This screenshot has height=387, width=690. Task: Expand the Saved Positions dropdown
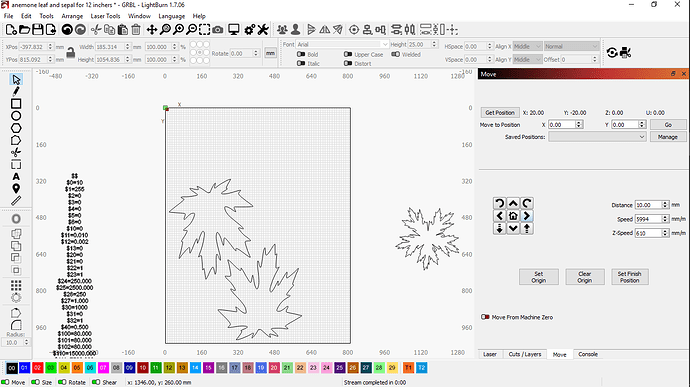597,137
